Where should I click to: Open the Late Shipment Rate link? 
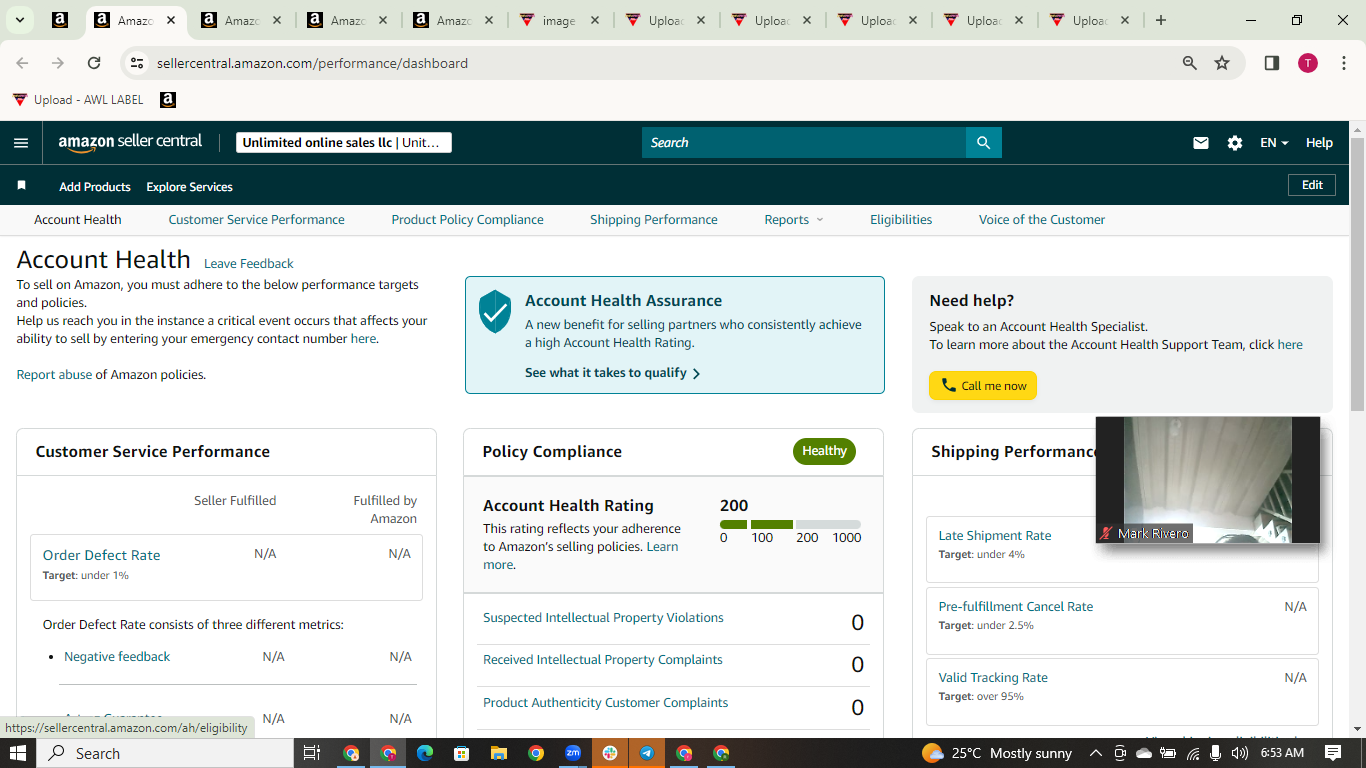click(995, 536)
